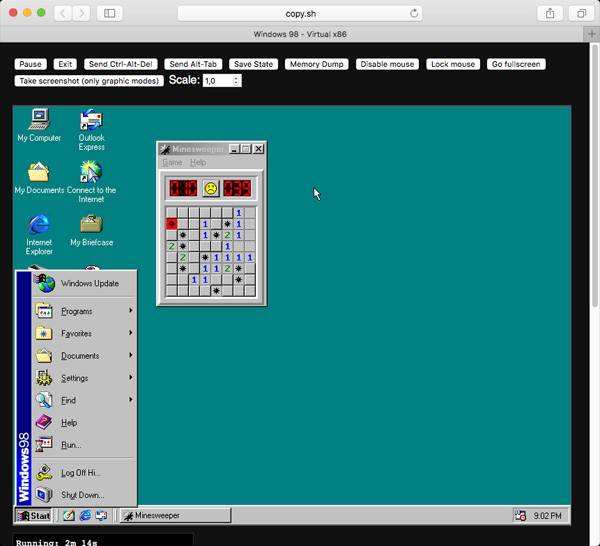The height and width of the screenshot is (546, 600).
Task: Expand the Settings submenu arrow
Action: (130, 377)
